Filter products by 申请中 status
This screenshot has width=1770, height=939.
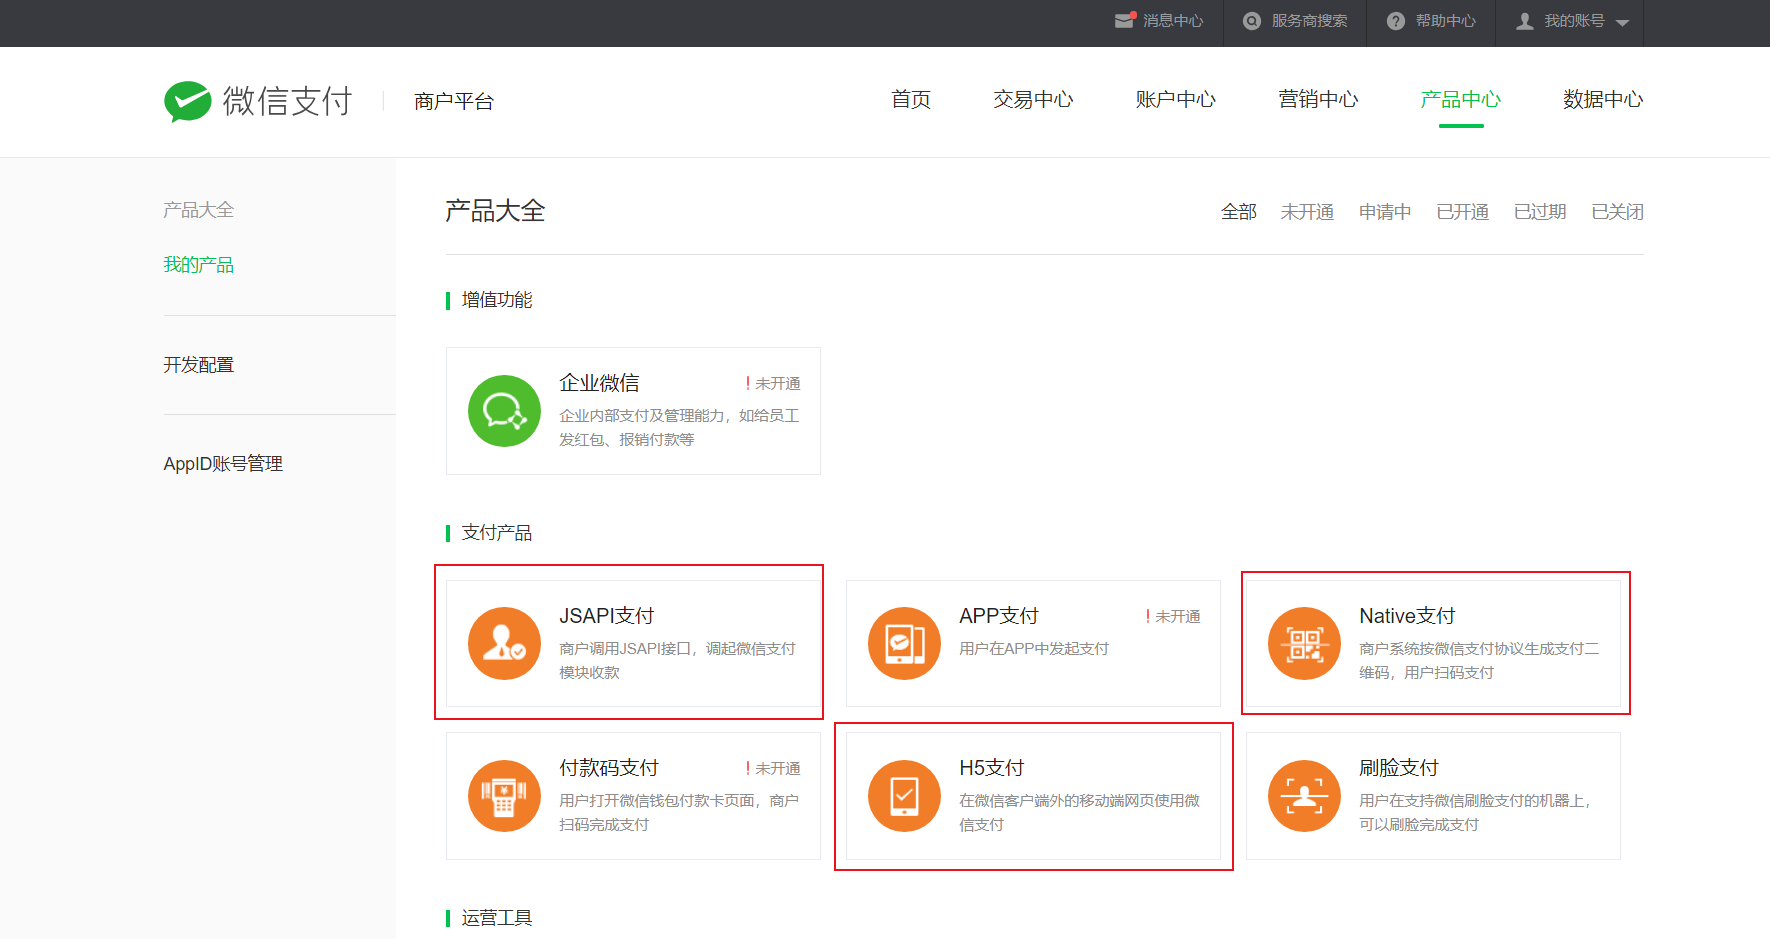1385,212
